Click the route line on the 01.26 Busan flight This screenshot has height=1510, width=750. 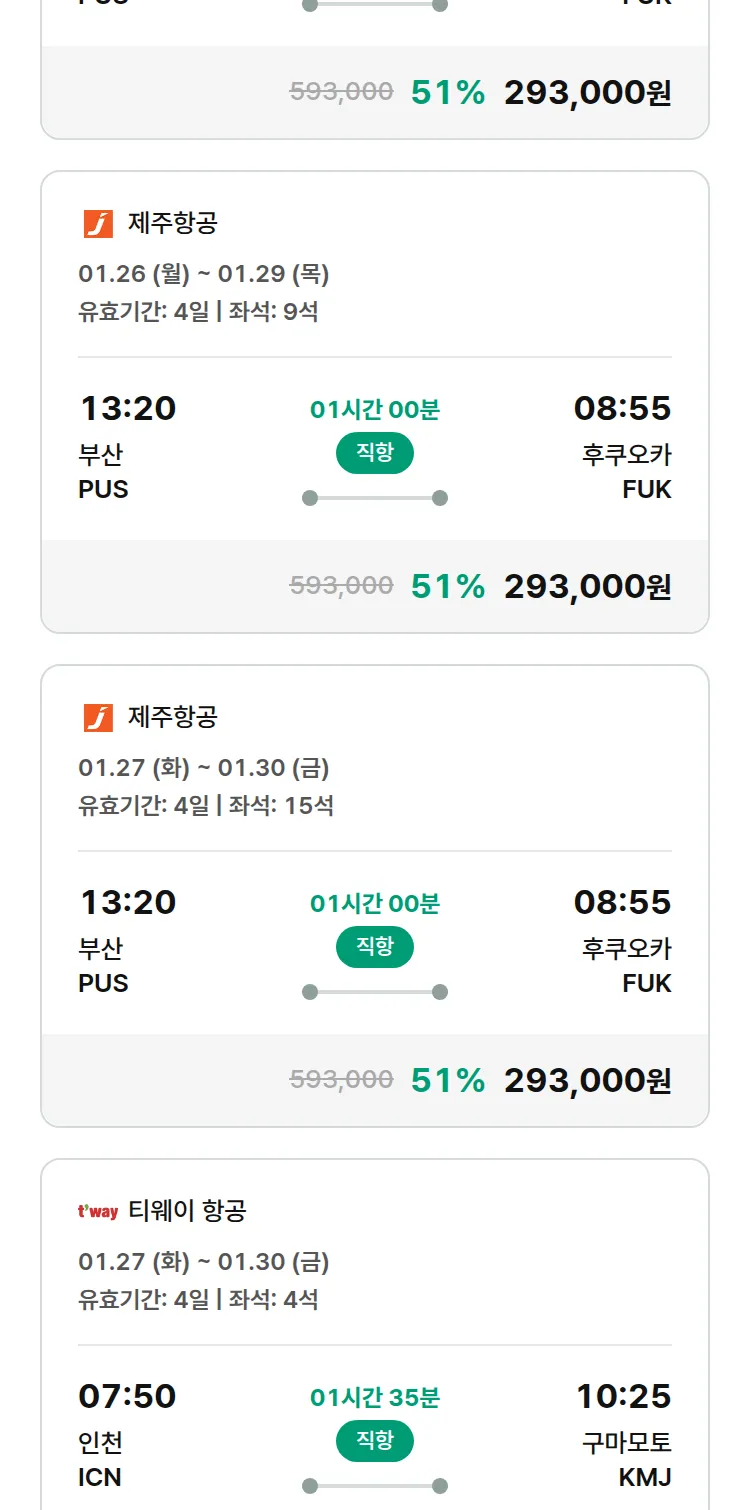[375, 498]
